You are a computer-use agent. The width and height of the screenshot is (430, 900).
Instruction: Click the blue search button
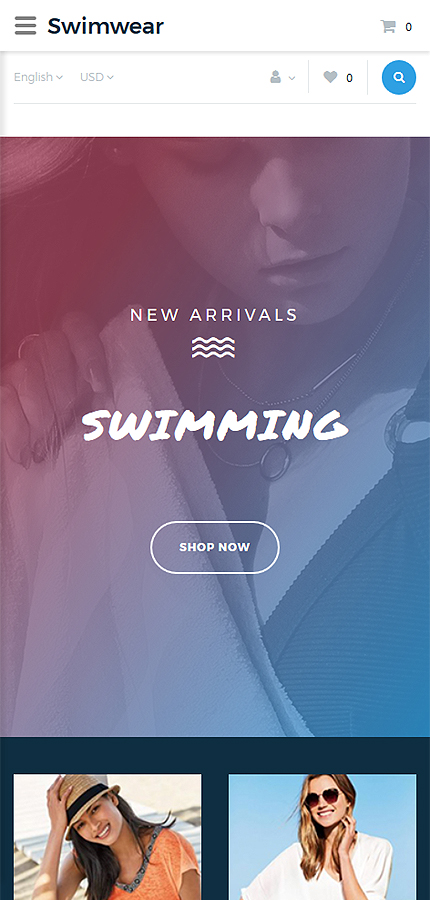[x=399, y=77]
